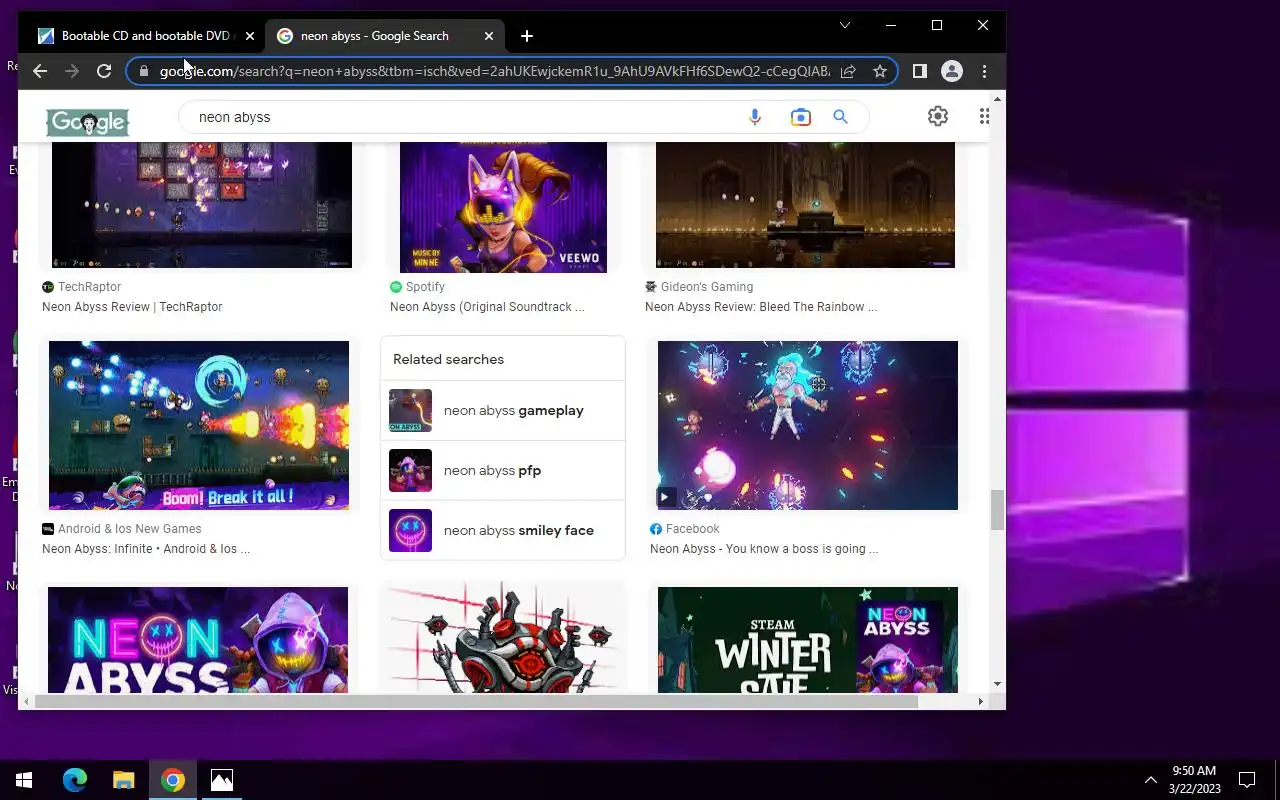The height and width of the screenshot is (800, 1280).
Task: Open Neon Abyss Review: Bleed The Rainbow link
Action: 761,307
